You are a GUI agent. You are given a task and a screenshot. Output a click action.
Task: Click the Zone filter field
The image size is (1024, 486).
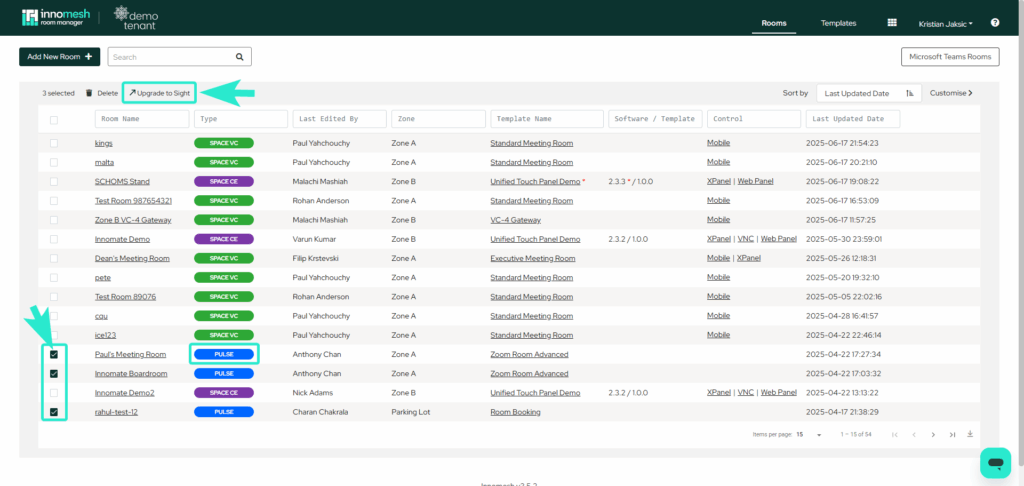pos(439,119)
